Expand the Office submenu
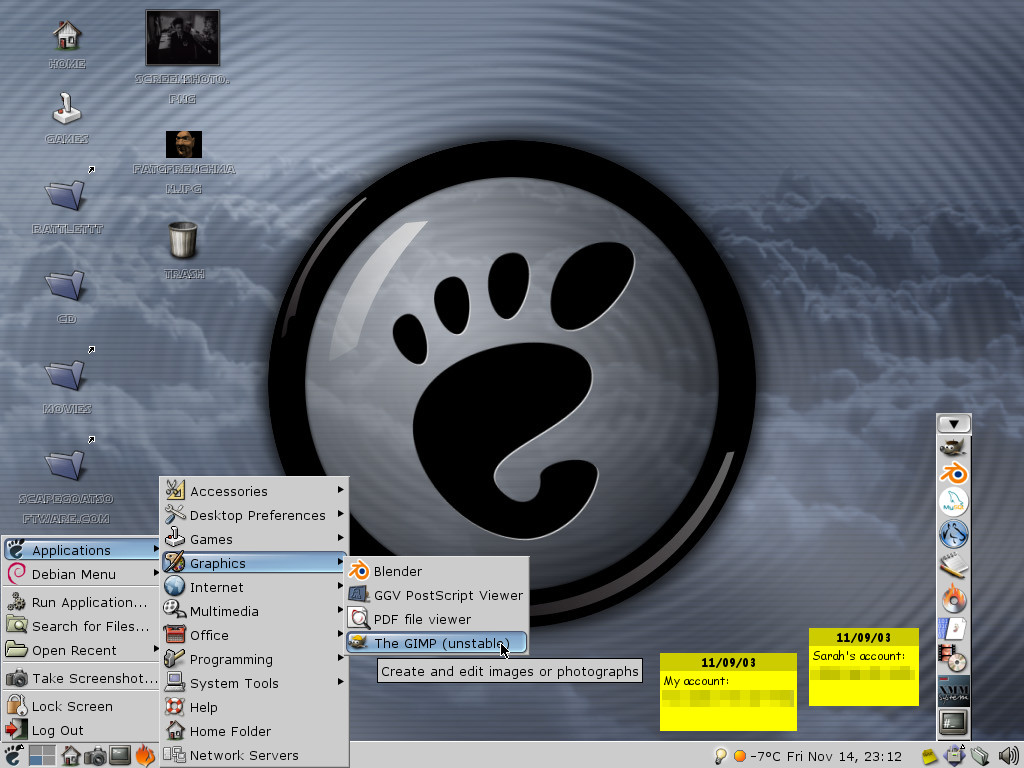 [254, 635]
